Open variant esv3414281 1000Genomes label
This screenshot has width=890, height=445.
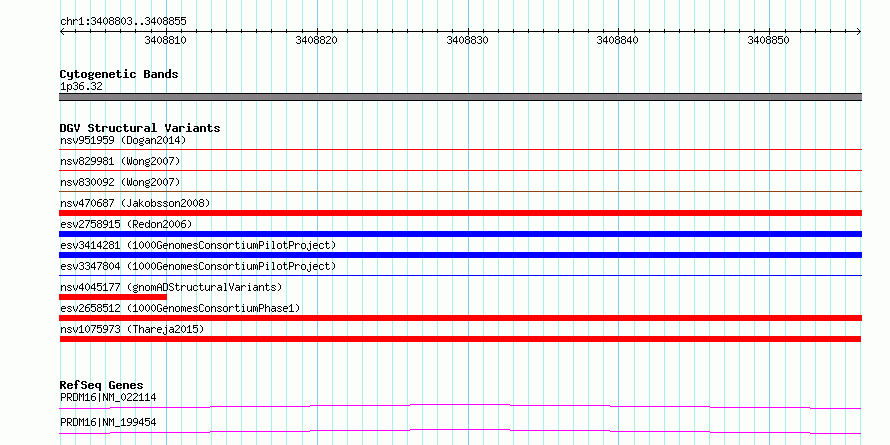point(198,245)
